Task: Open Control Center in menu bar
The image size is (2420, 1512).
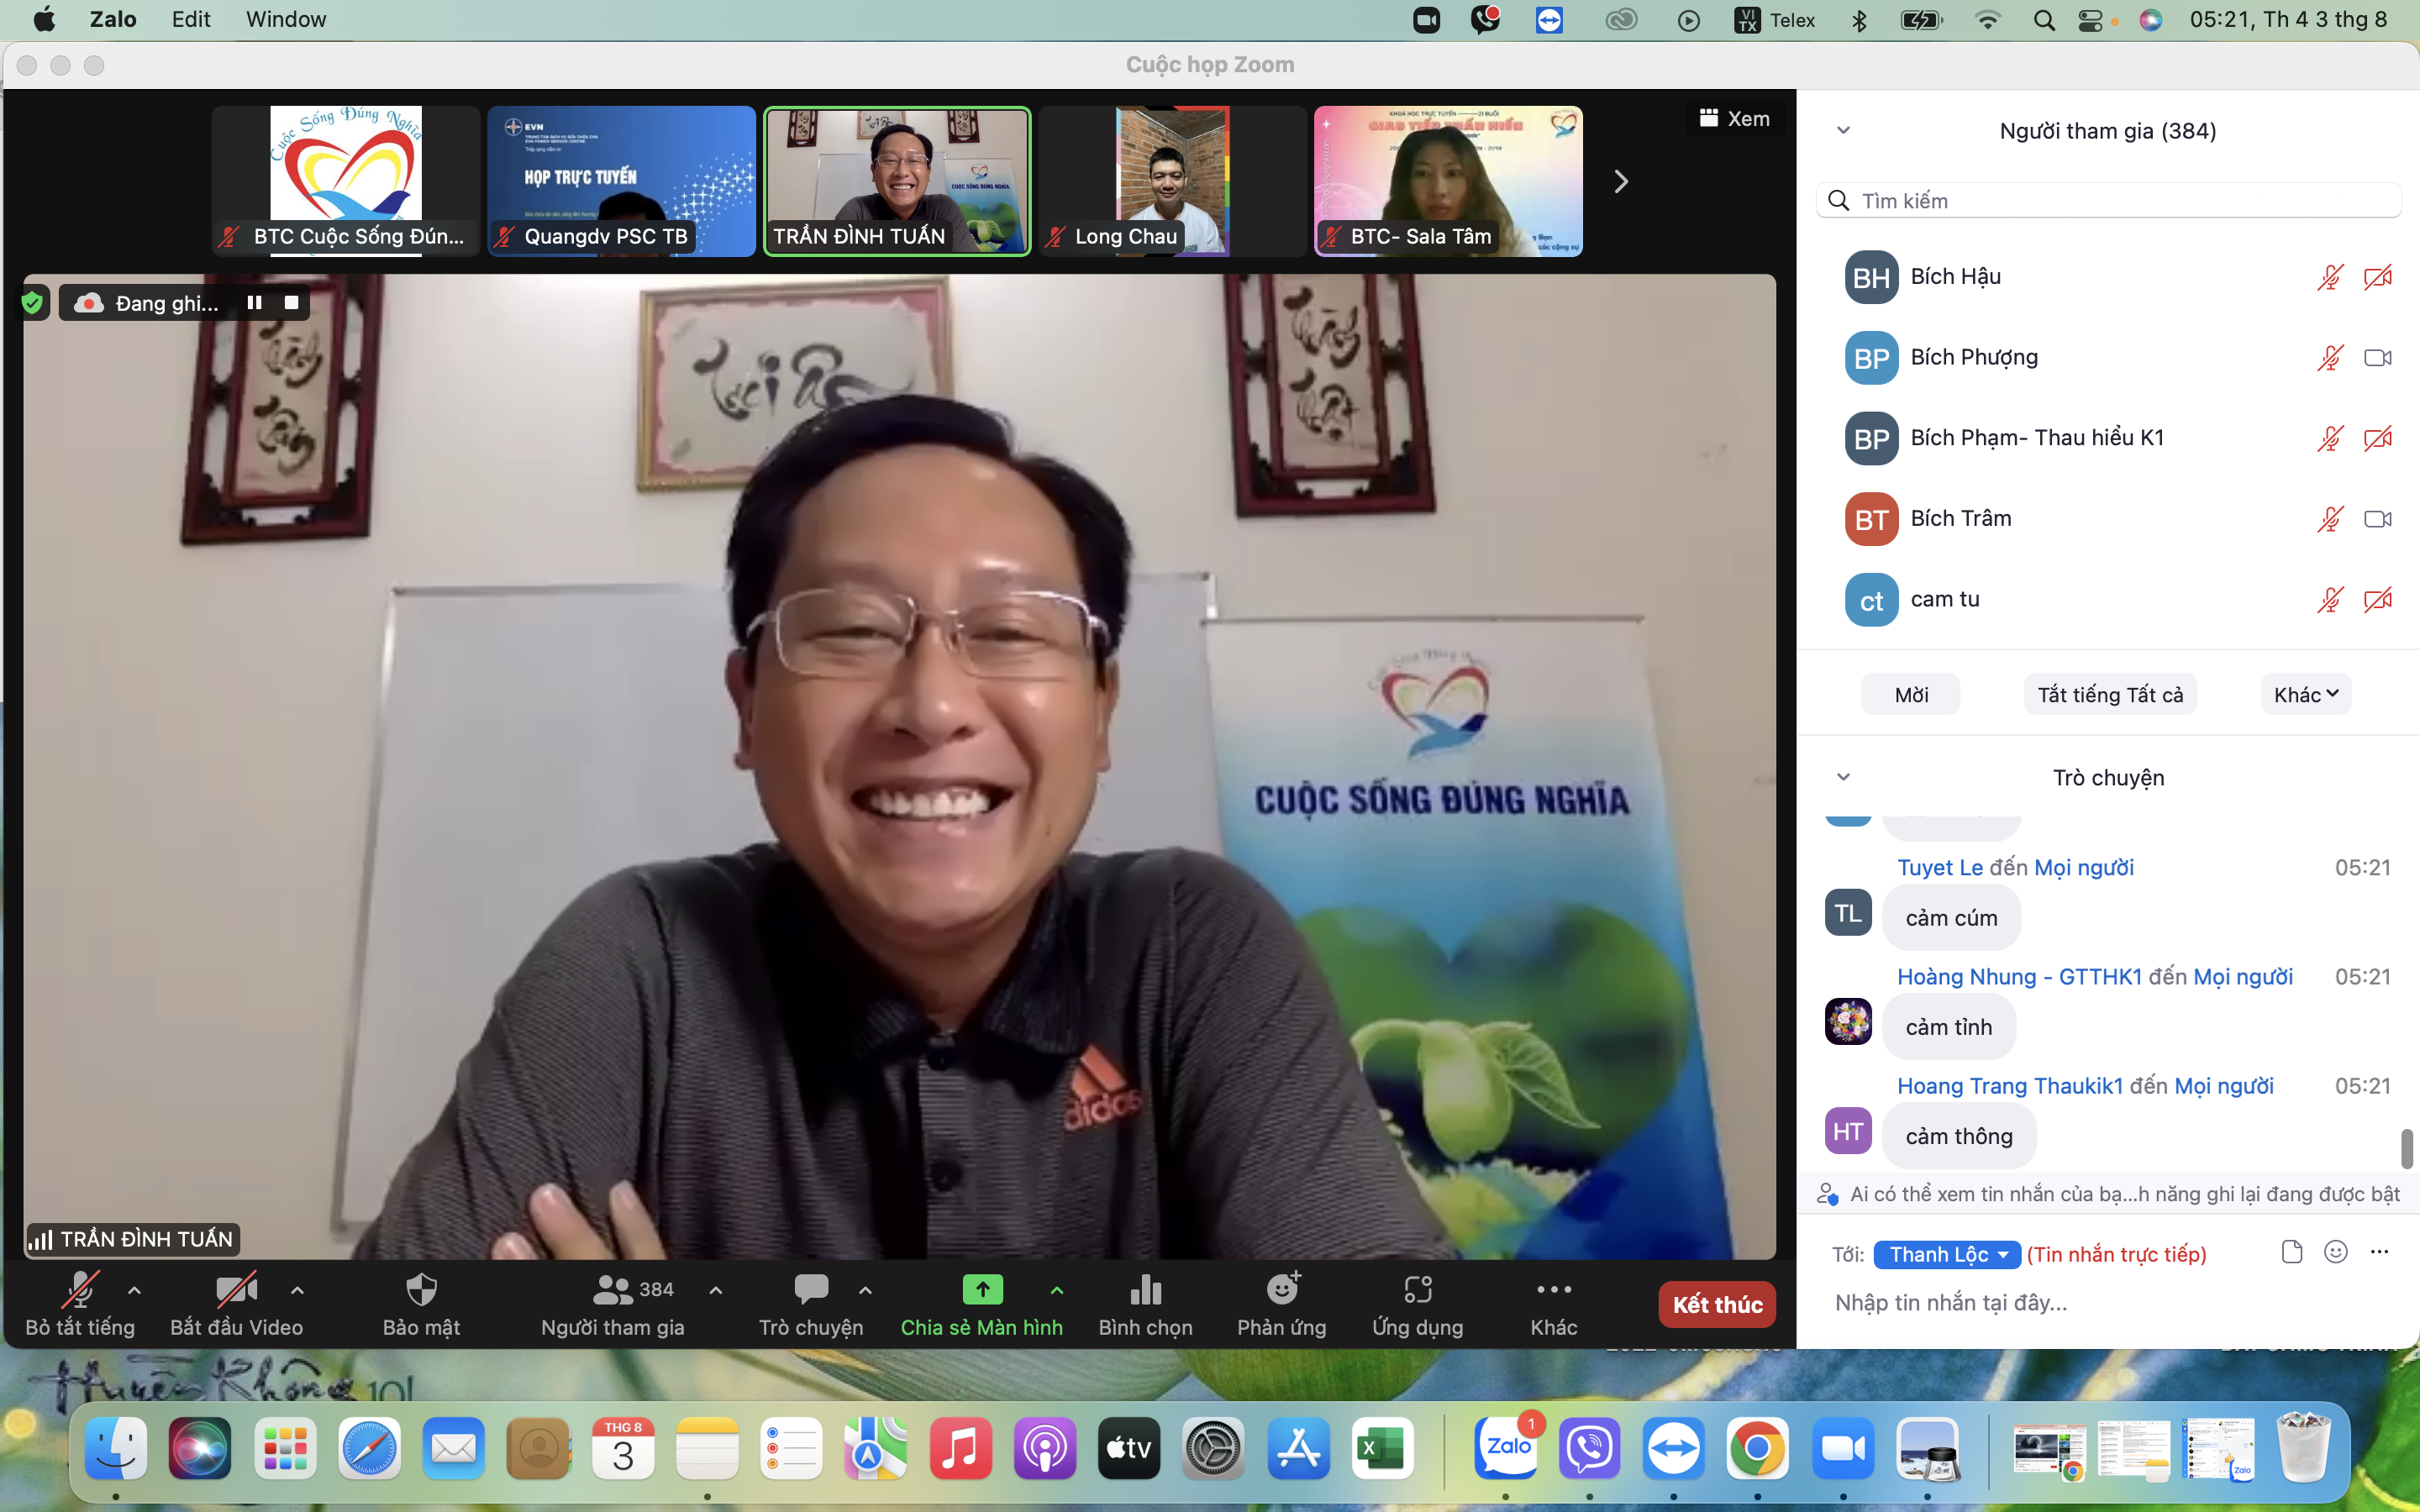Action: (x=2091, y=20)
